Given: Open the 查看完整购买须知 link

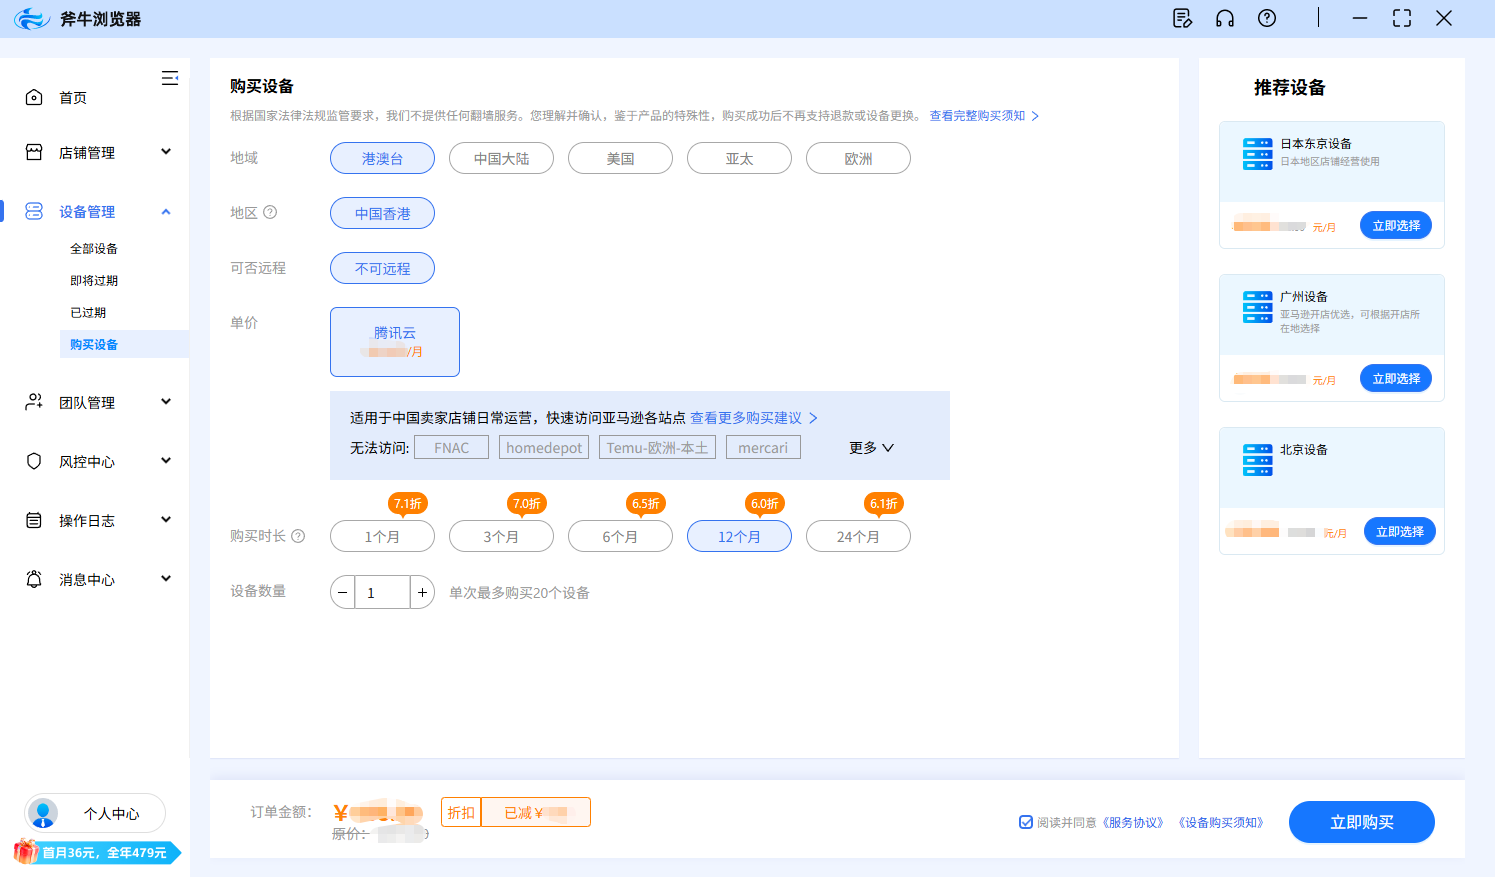Looking at the screenshot, I should point(979,116).
